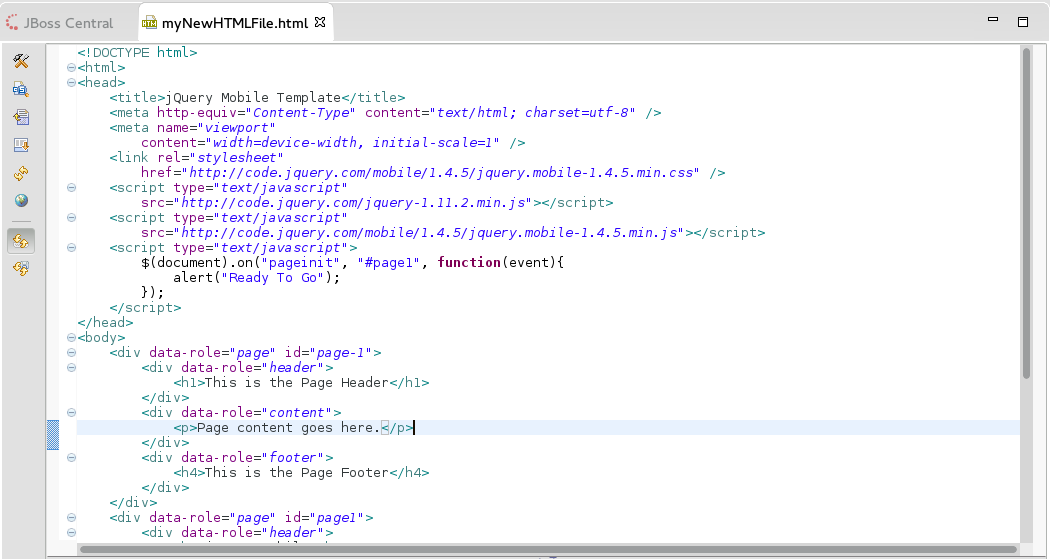Viewport: 1050px width, 559px height.
Task: Close the myNewHTMLFile.html tab
Action: coord(320,22)
